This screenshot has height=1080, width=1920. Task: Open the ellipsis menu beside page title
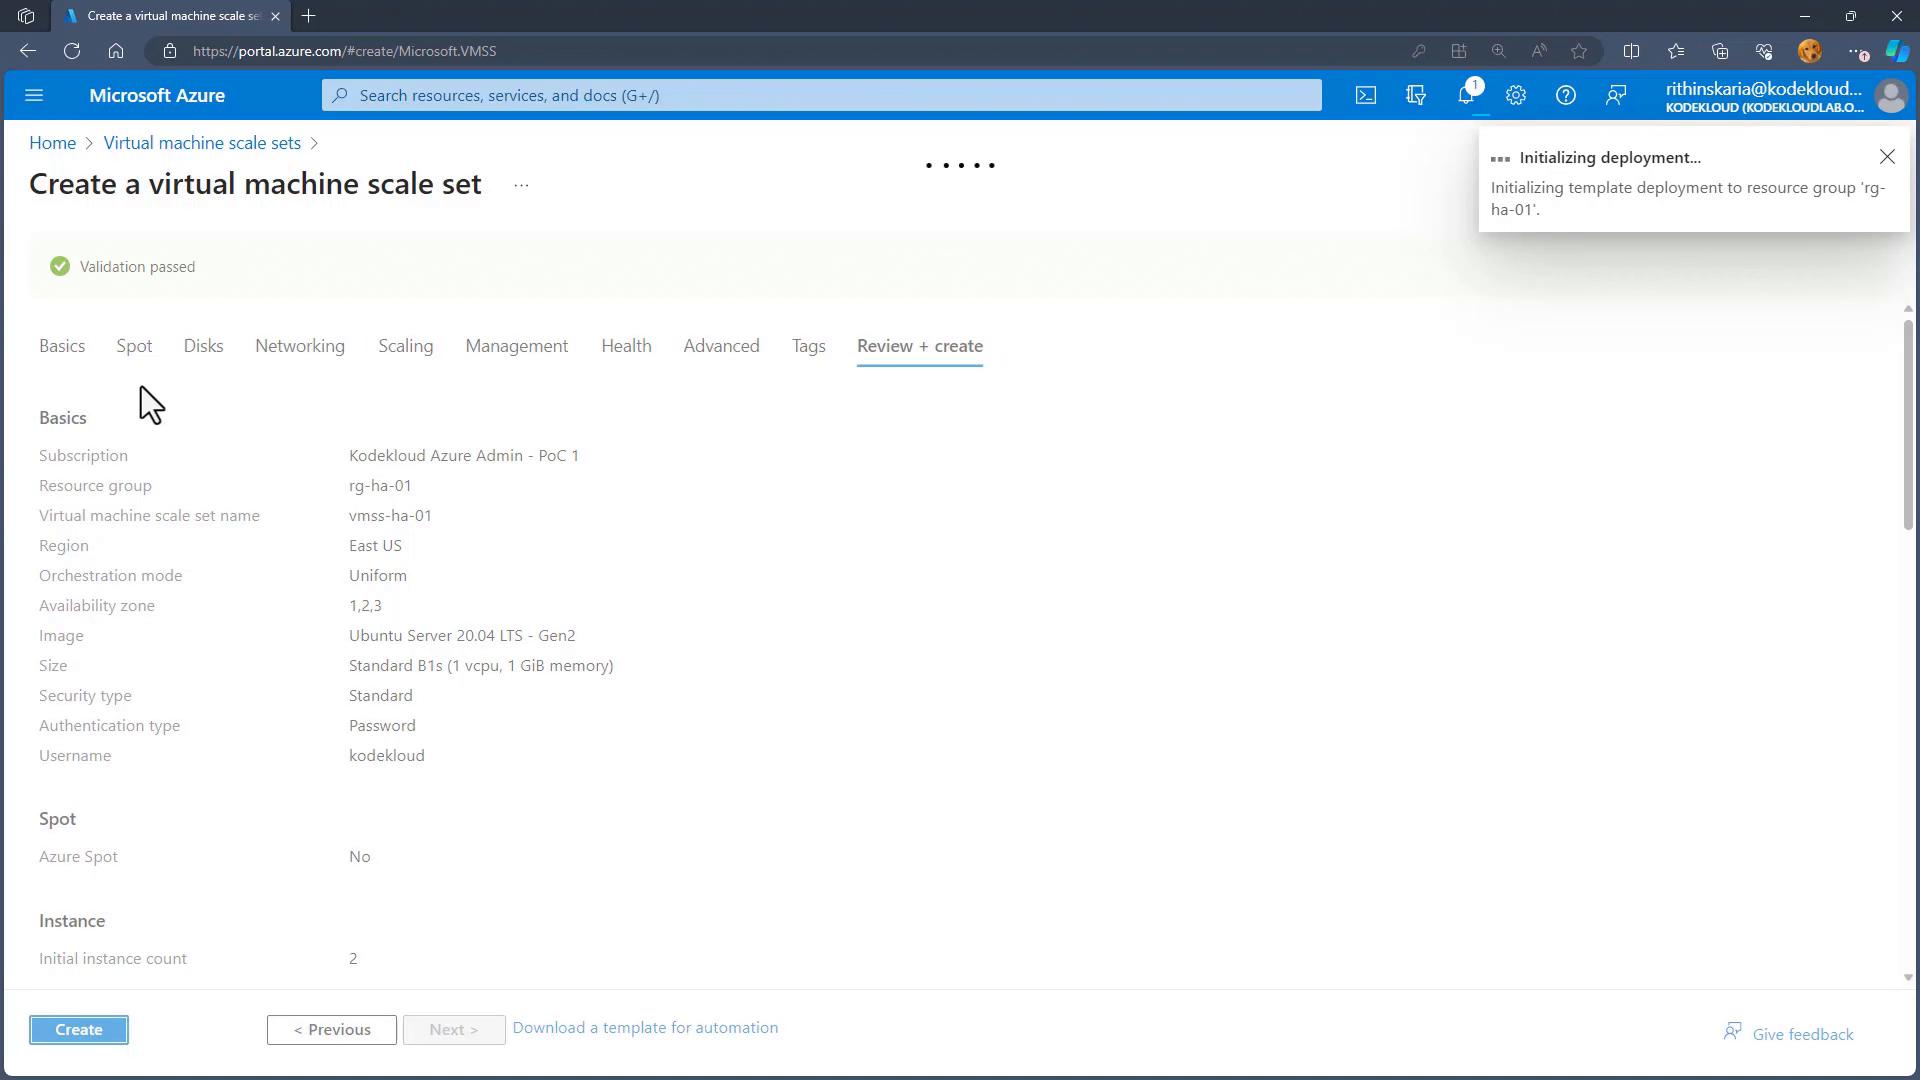(521, 185)
